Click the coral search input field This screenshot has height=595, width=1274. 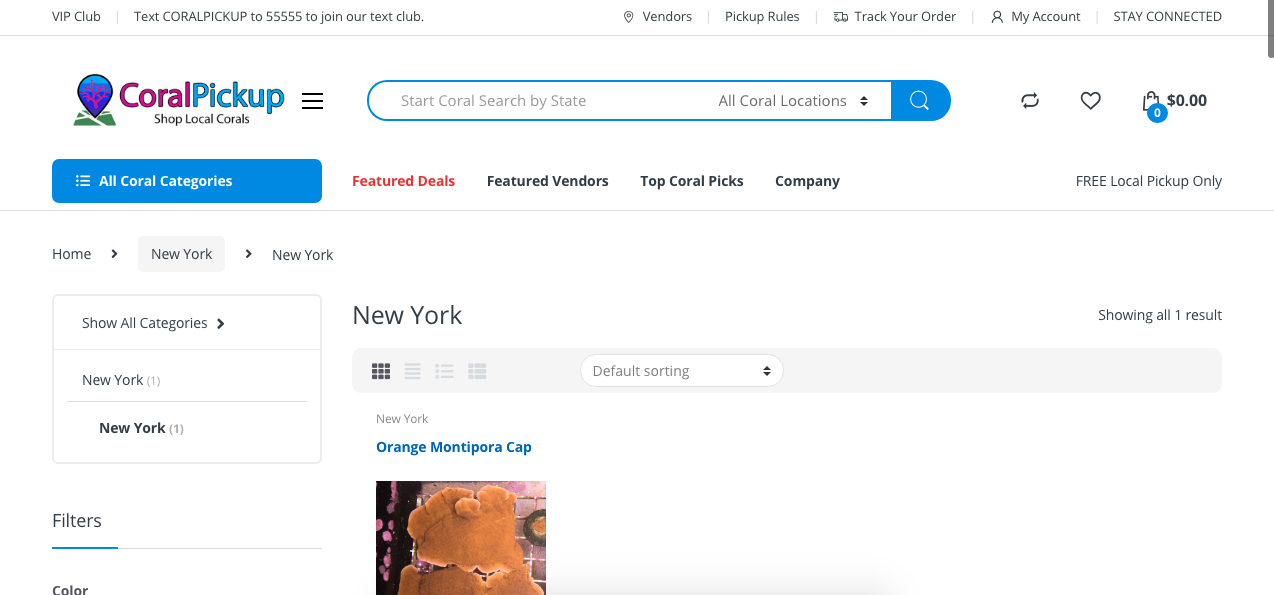[540, 101]
